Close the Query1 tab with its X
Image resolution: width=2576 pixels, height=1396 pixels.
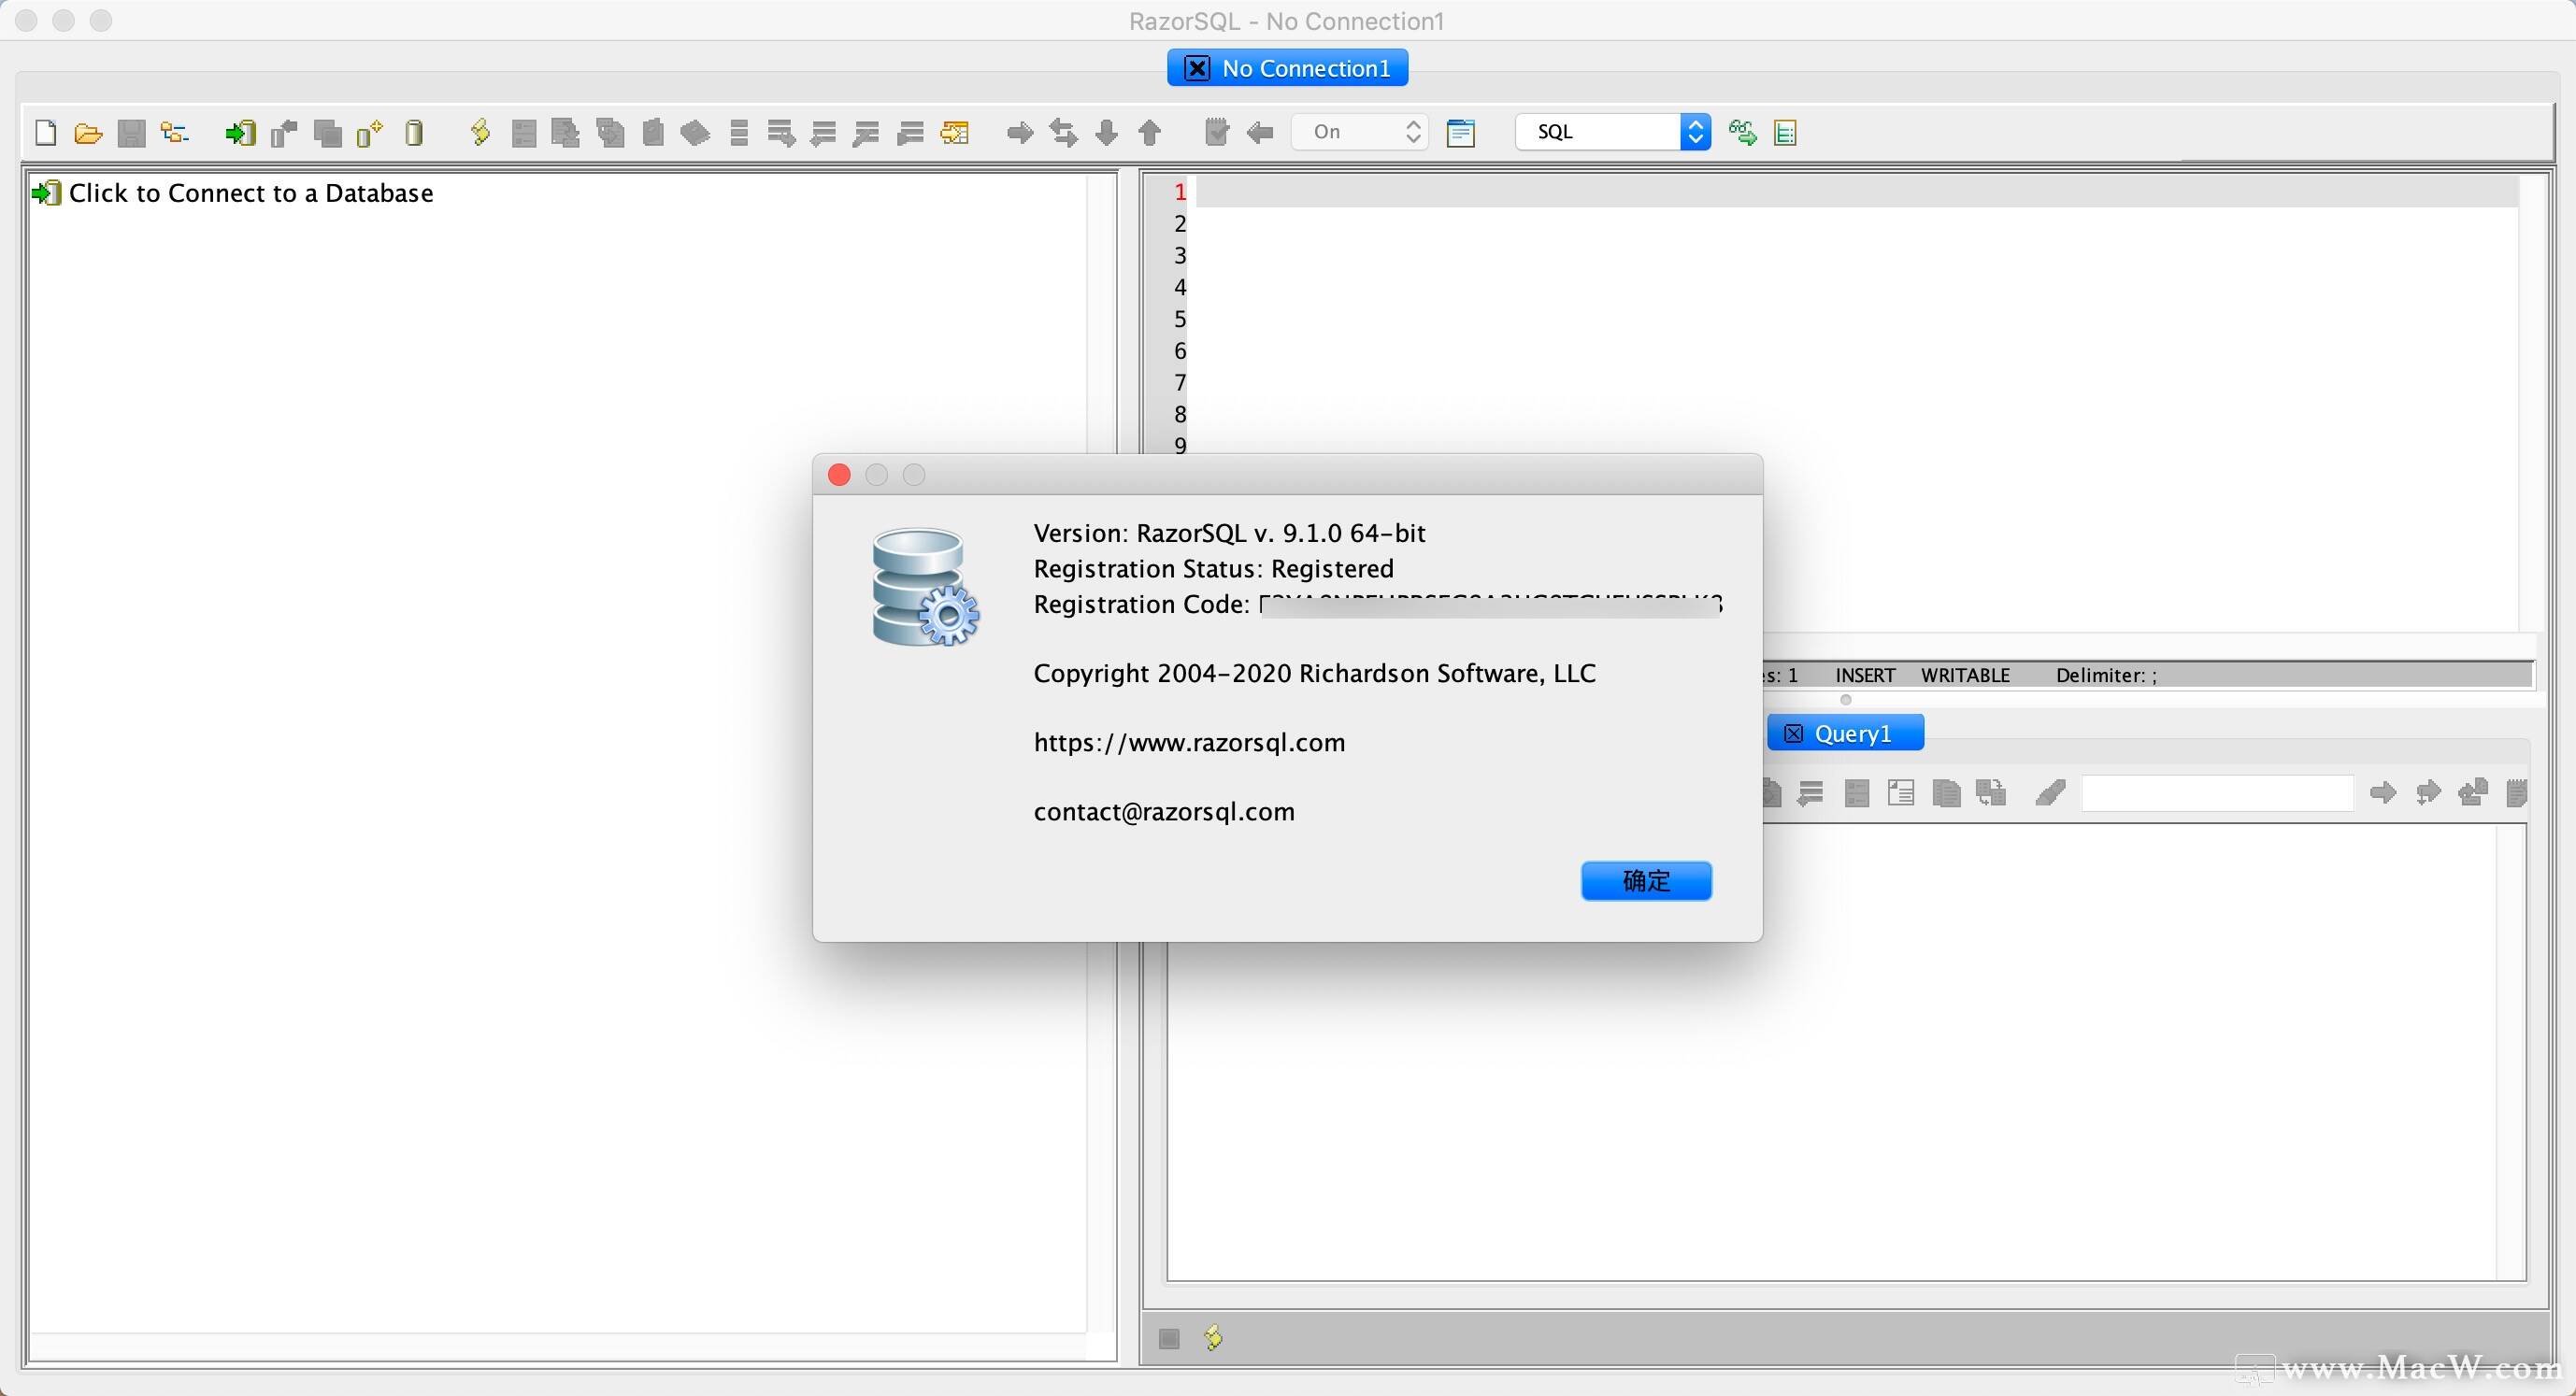1794,734
